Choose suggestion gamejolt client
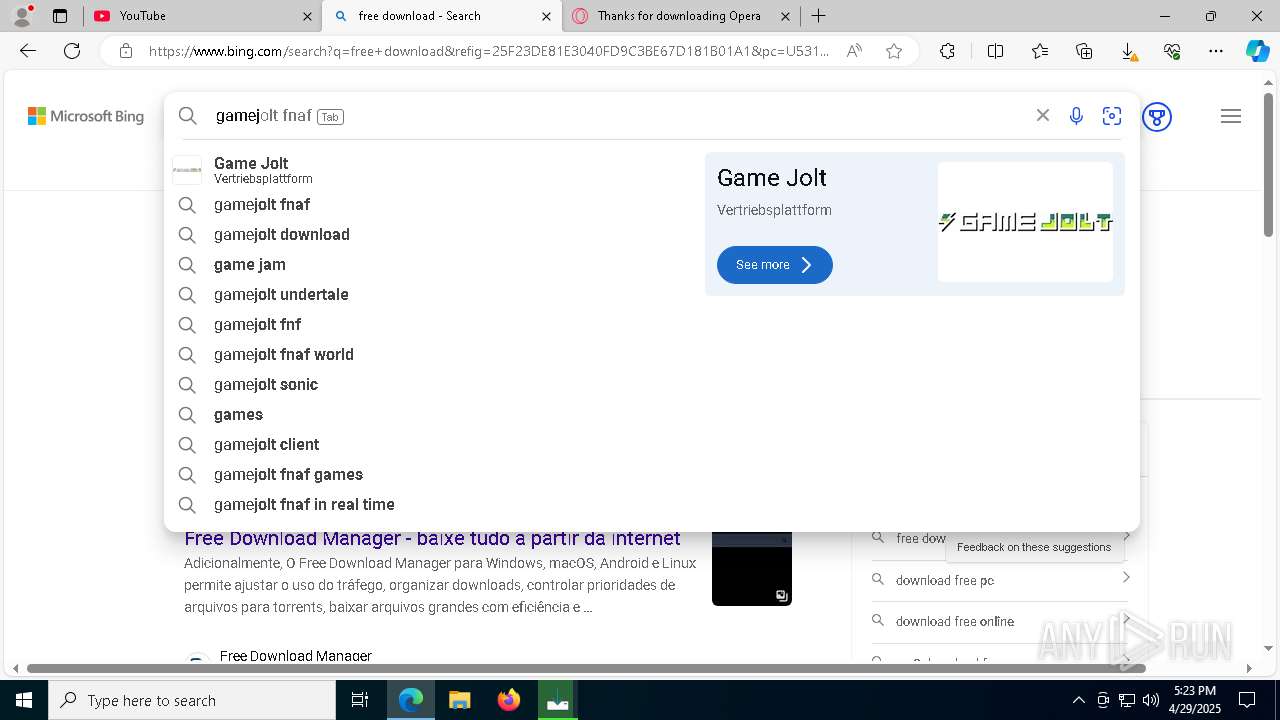This screenshot has width=1280, height=720. point(430,444)
